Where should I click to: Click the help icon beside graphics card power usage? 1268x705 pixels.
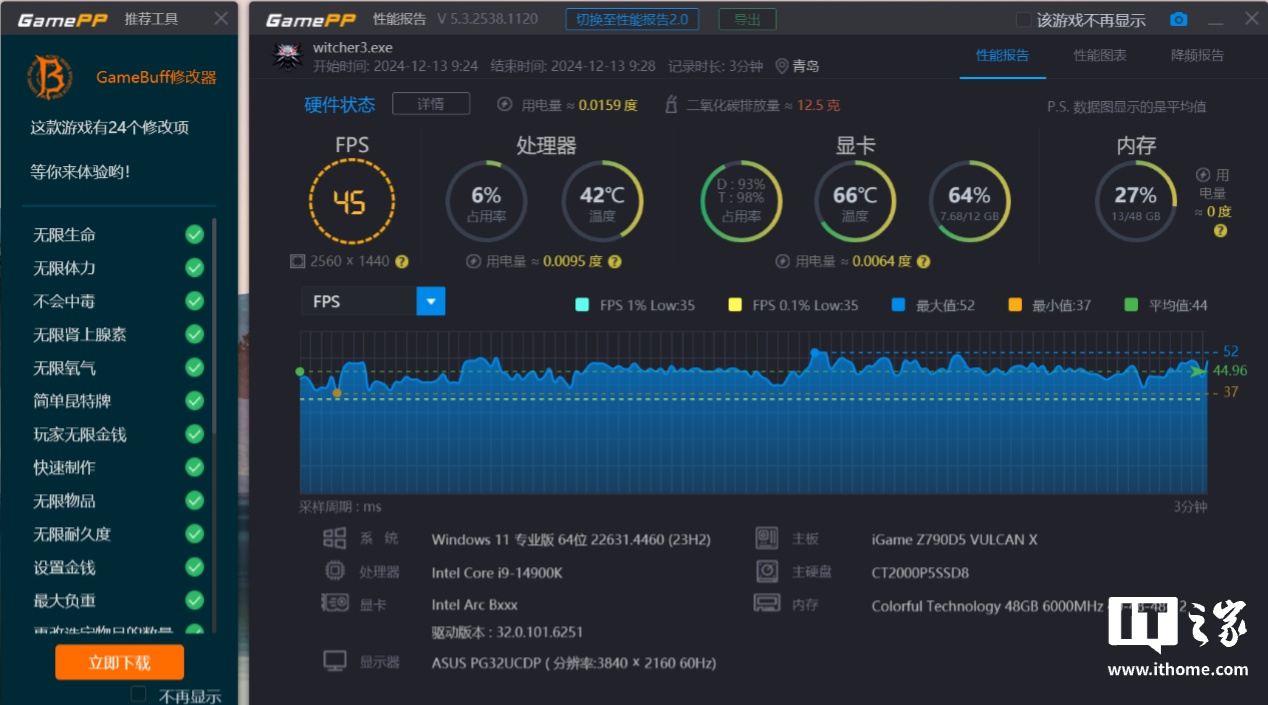tap(923, 262)
